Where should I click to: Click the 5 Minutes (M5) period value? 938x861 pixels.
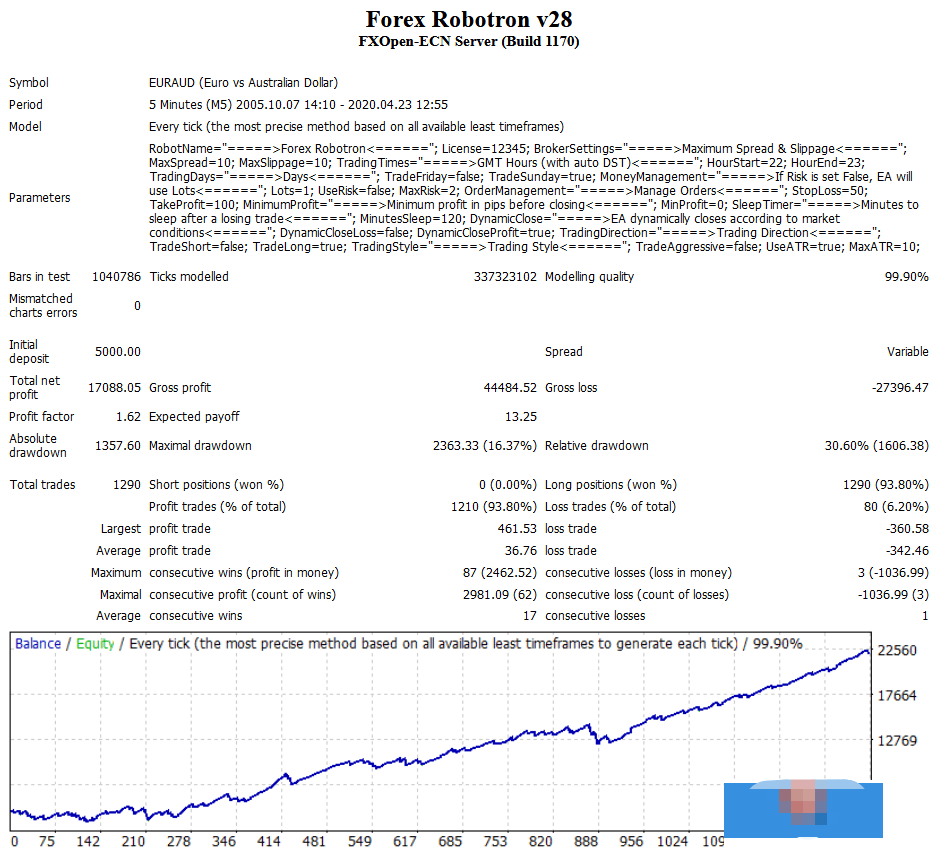tap(298, 105)
